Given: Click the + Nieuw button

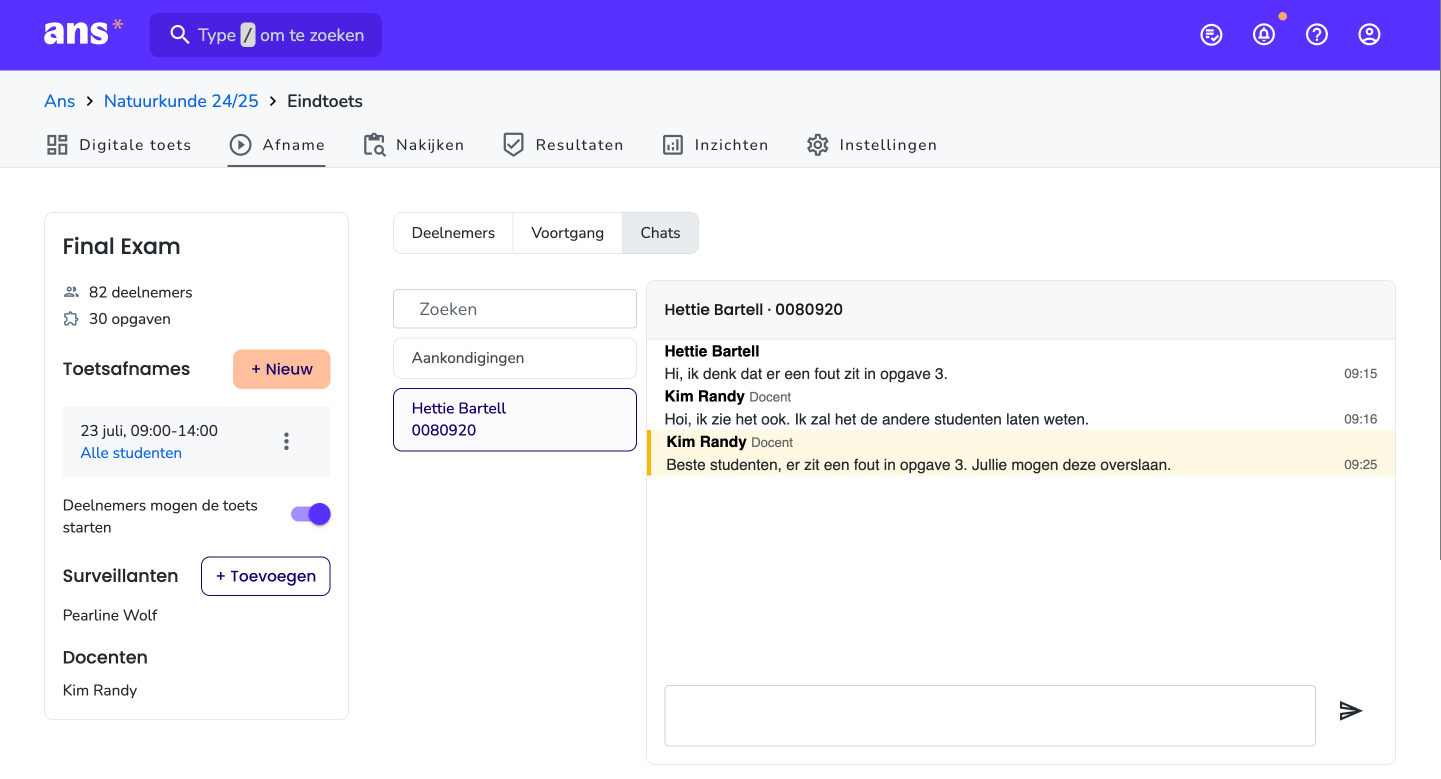Looking at the screenshot, I should 281,369.
